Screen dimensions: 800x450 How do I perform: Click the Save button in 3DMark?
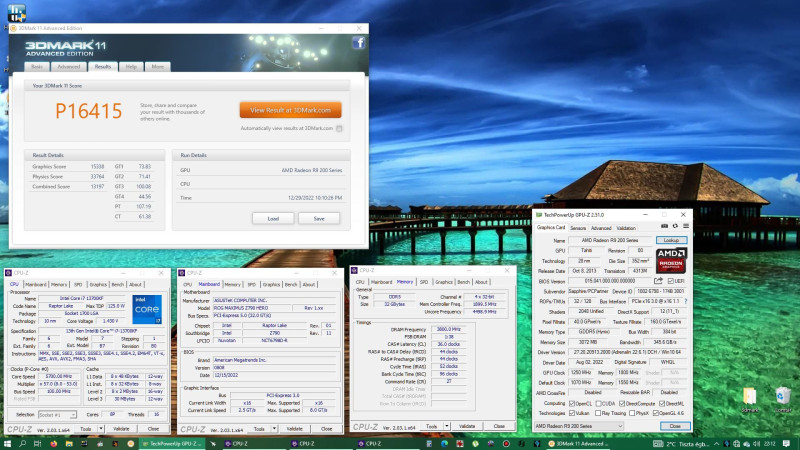319,218
